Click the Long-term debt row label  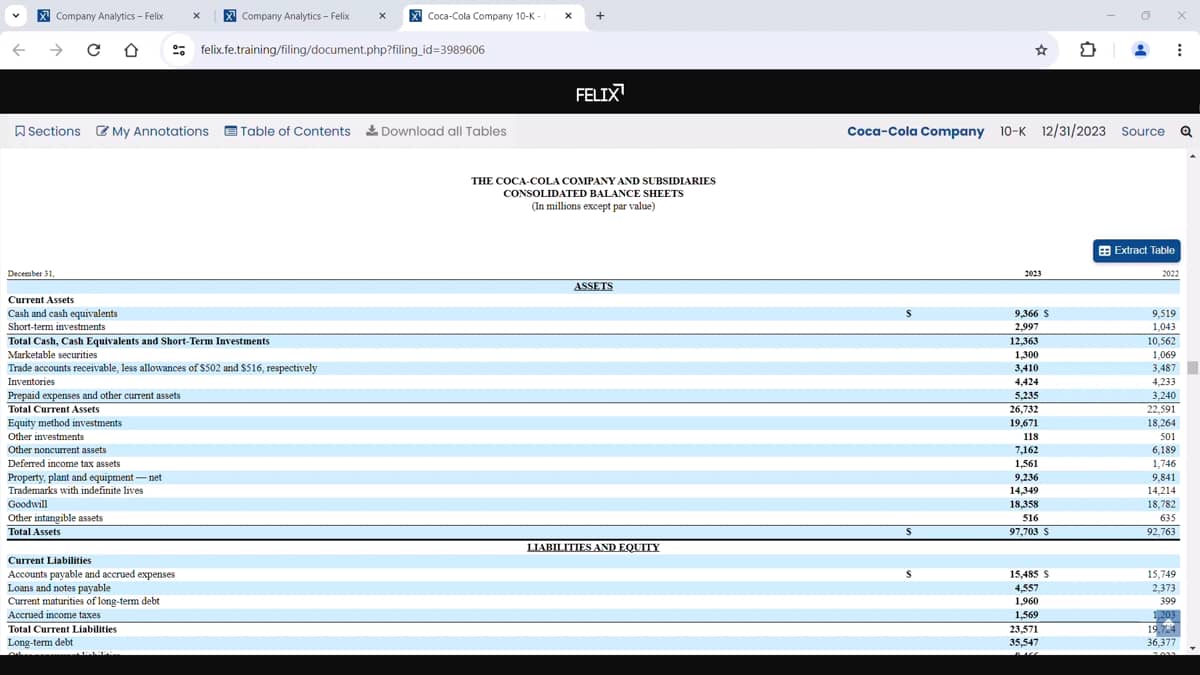[x=40, y=642]
